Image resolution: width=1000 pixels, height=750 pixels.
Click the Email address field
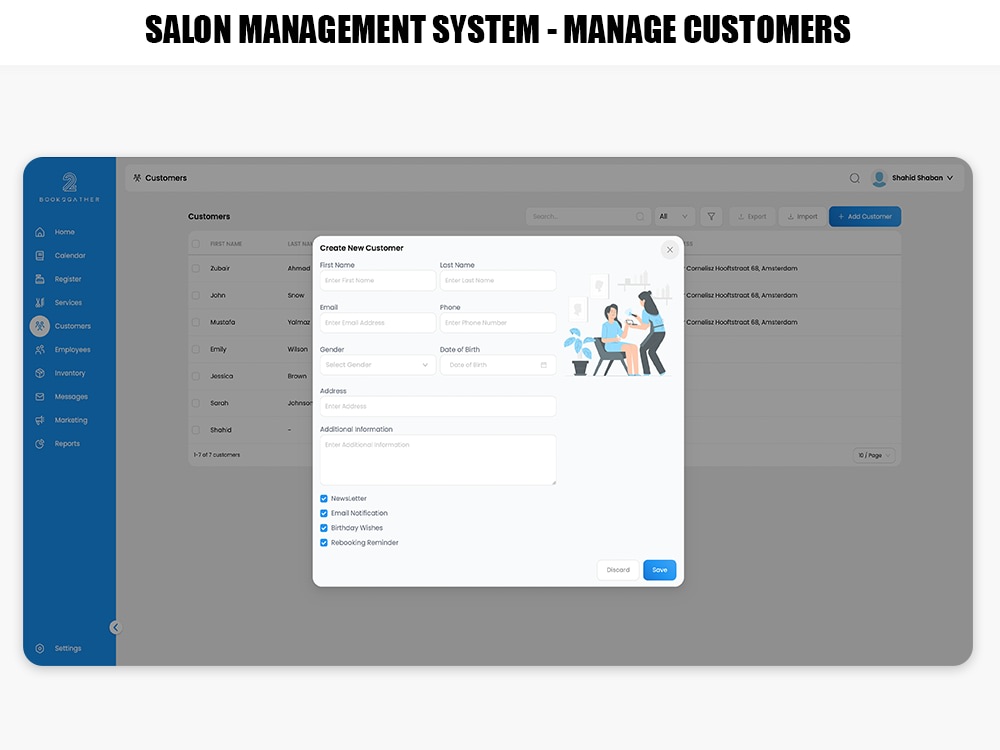click(x=378, y=323)
